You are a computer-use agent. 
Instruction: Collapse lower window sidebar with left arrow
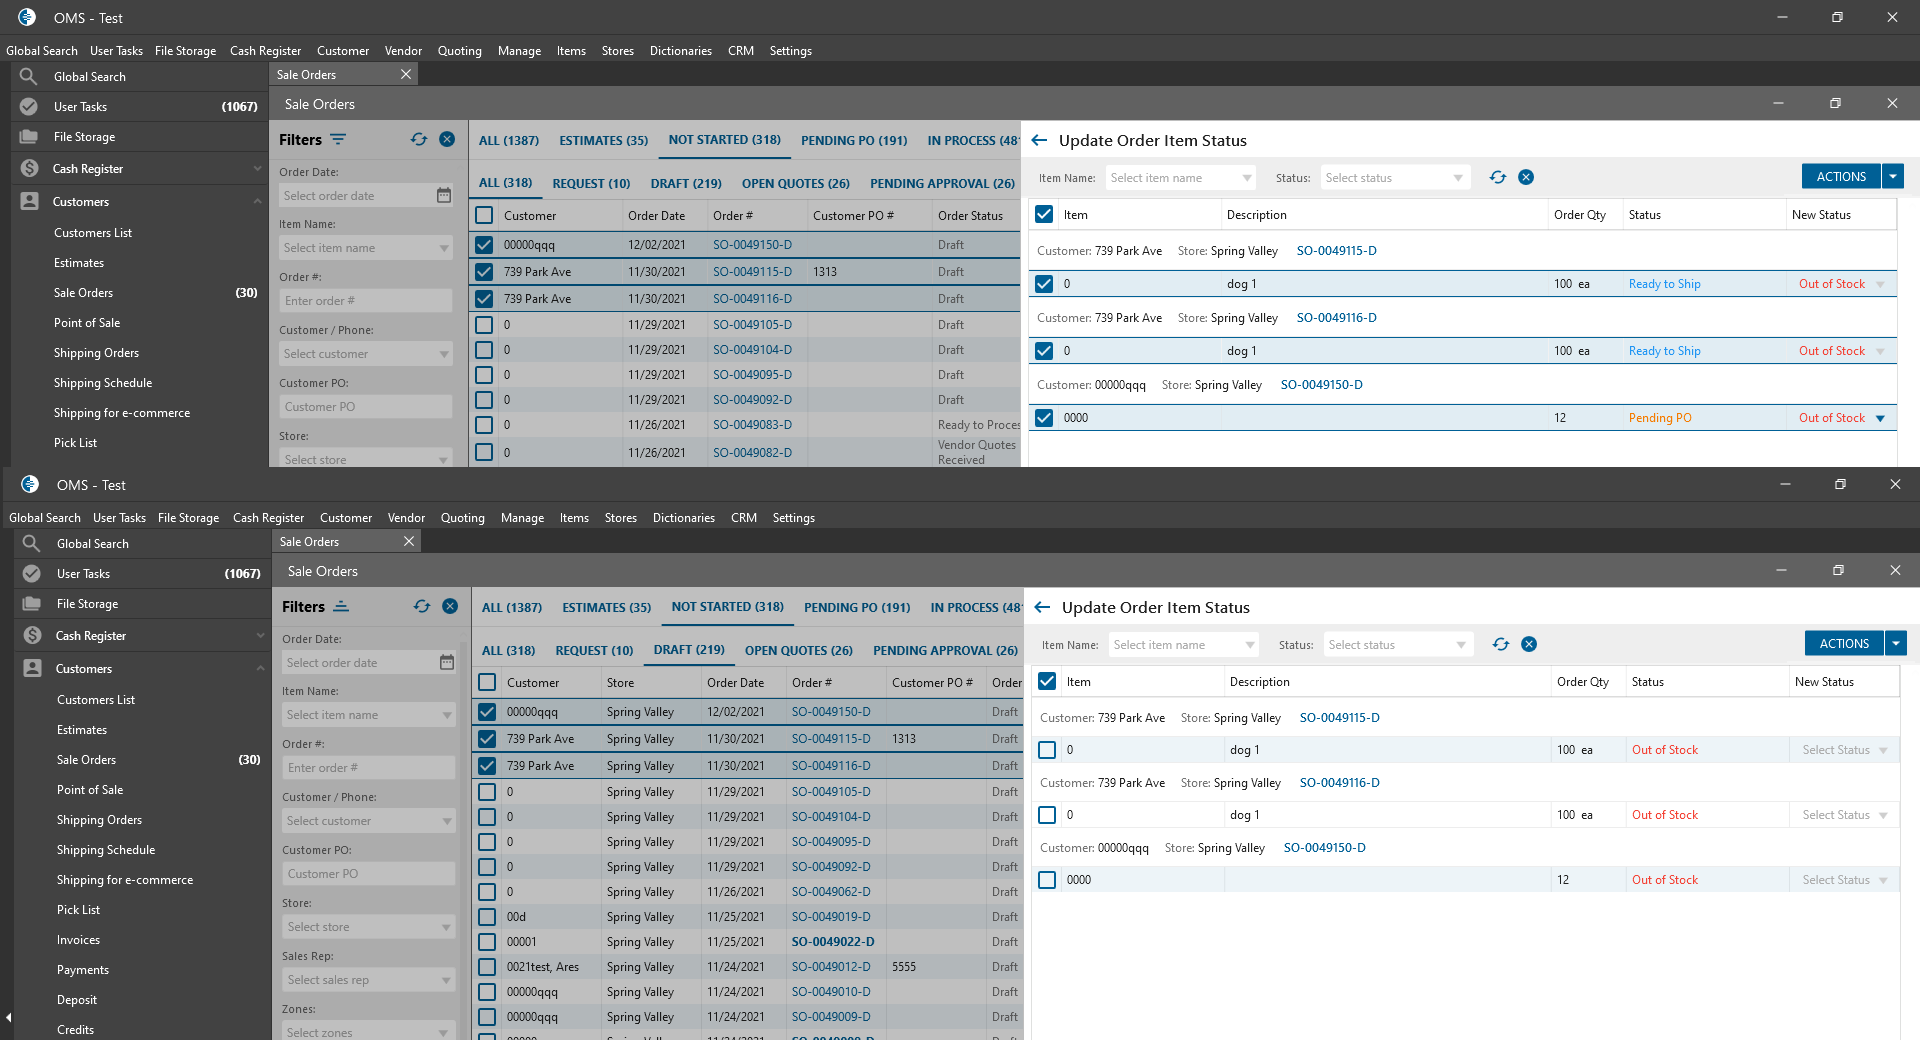pyautogui.click(x=8, y=1018)
